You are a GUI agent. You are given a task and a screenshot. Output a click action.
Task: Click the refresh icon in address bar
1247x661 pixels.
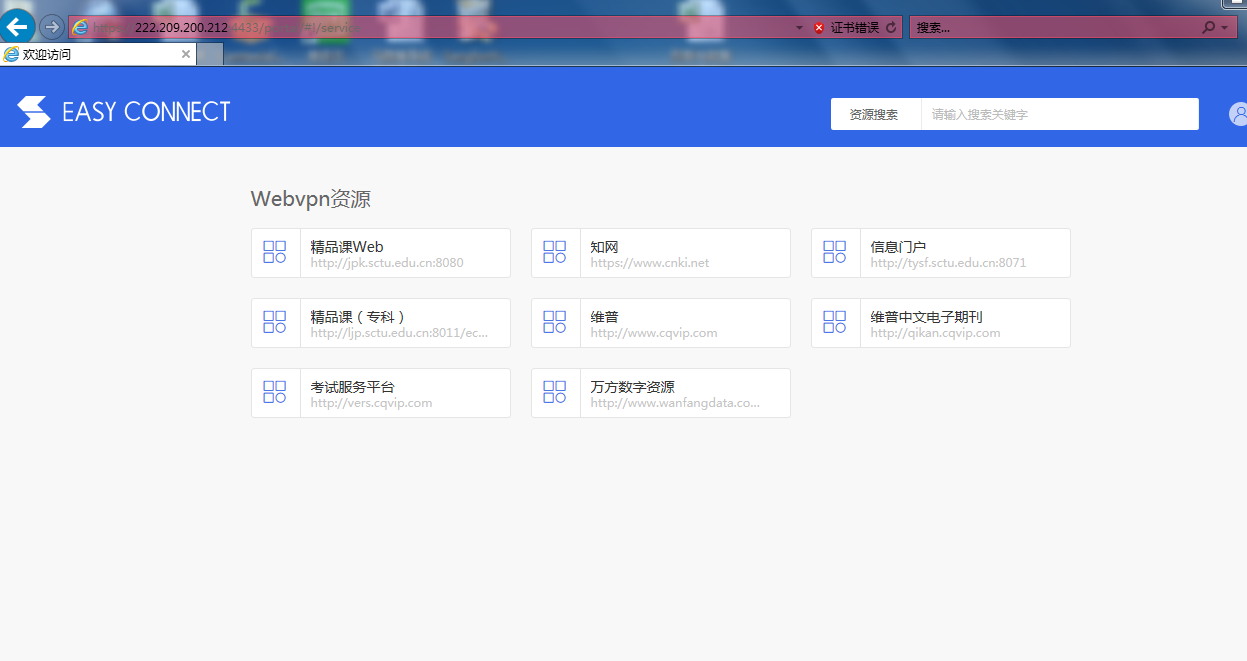[x=891, y=27]
